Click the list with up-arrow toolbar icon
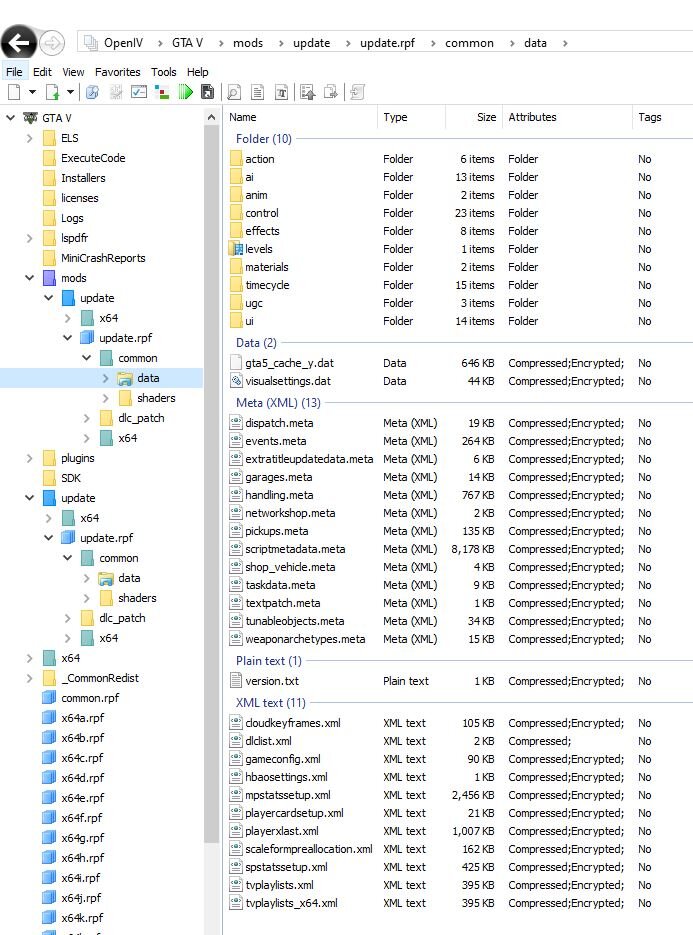The height and width of the screenshot is (935, 693). (x=307, y=92)
